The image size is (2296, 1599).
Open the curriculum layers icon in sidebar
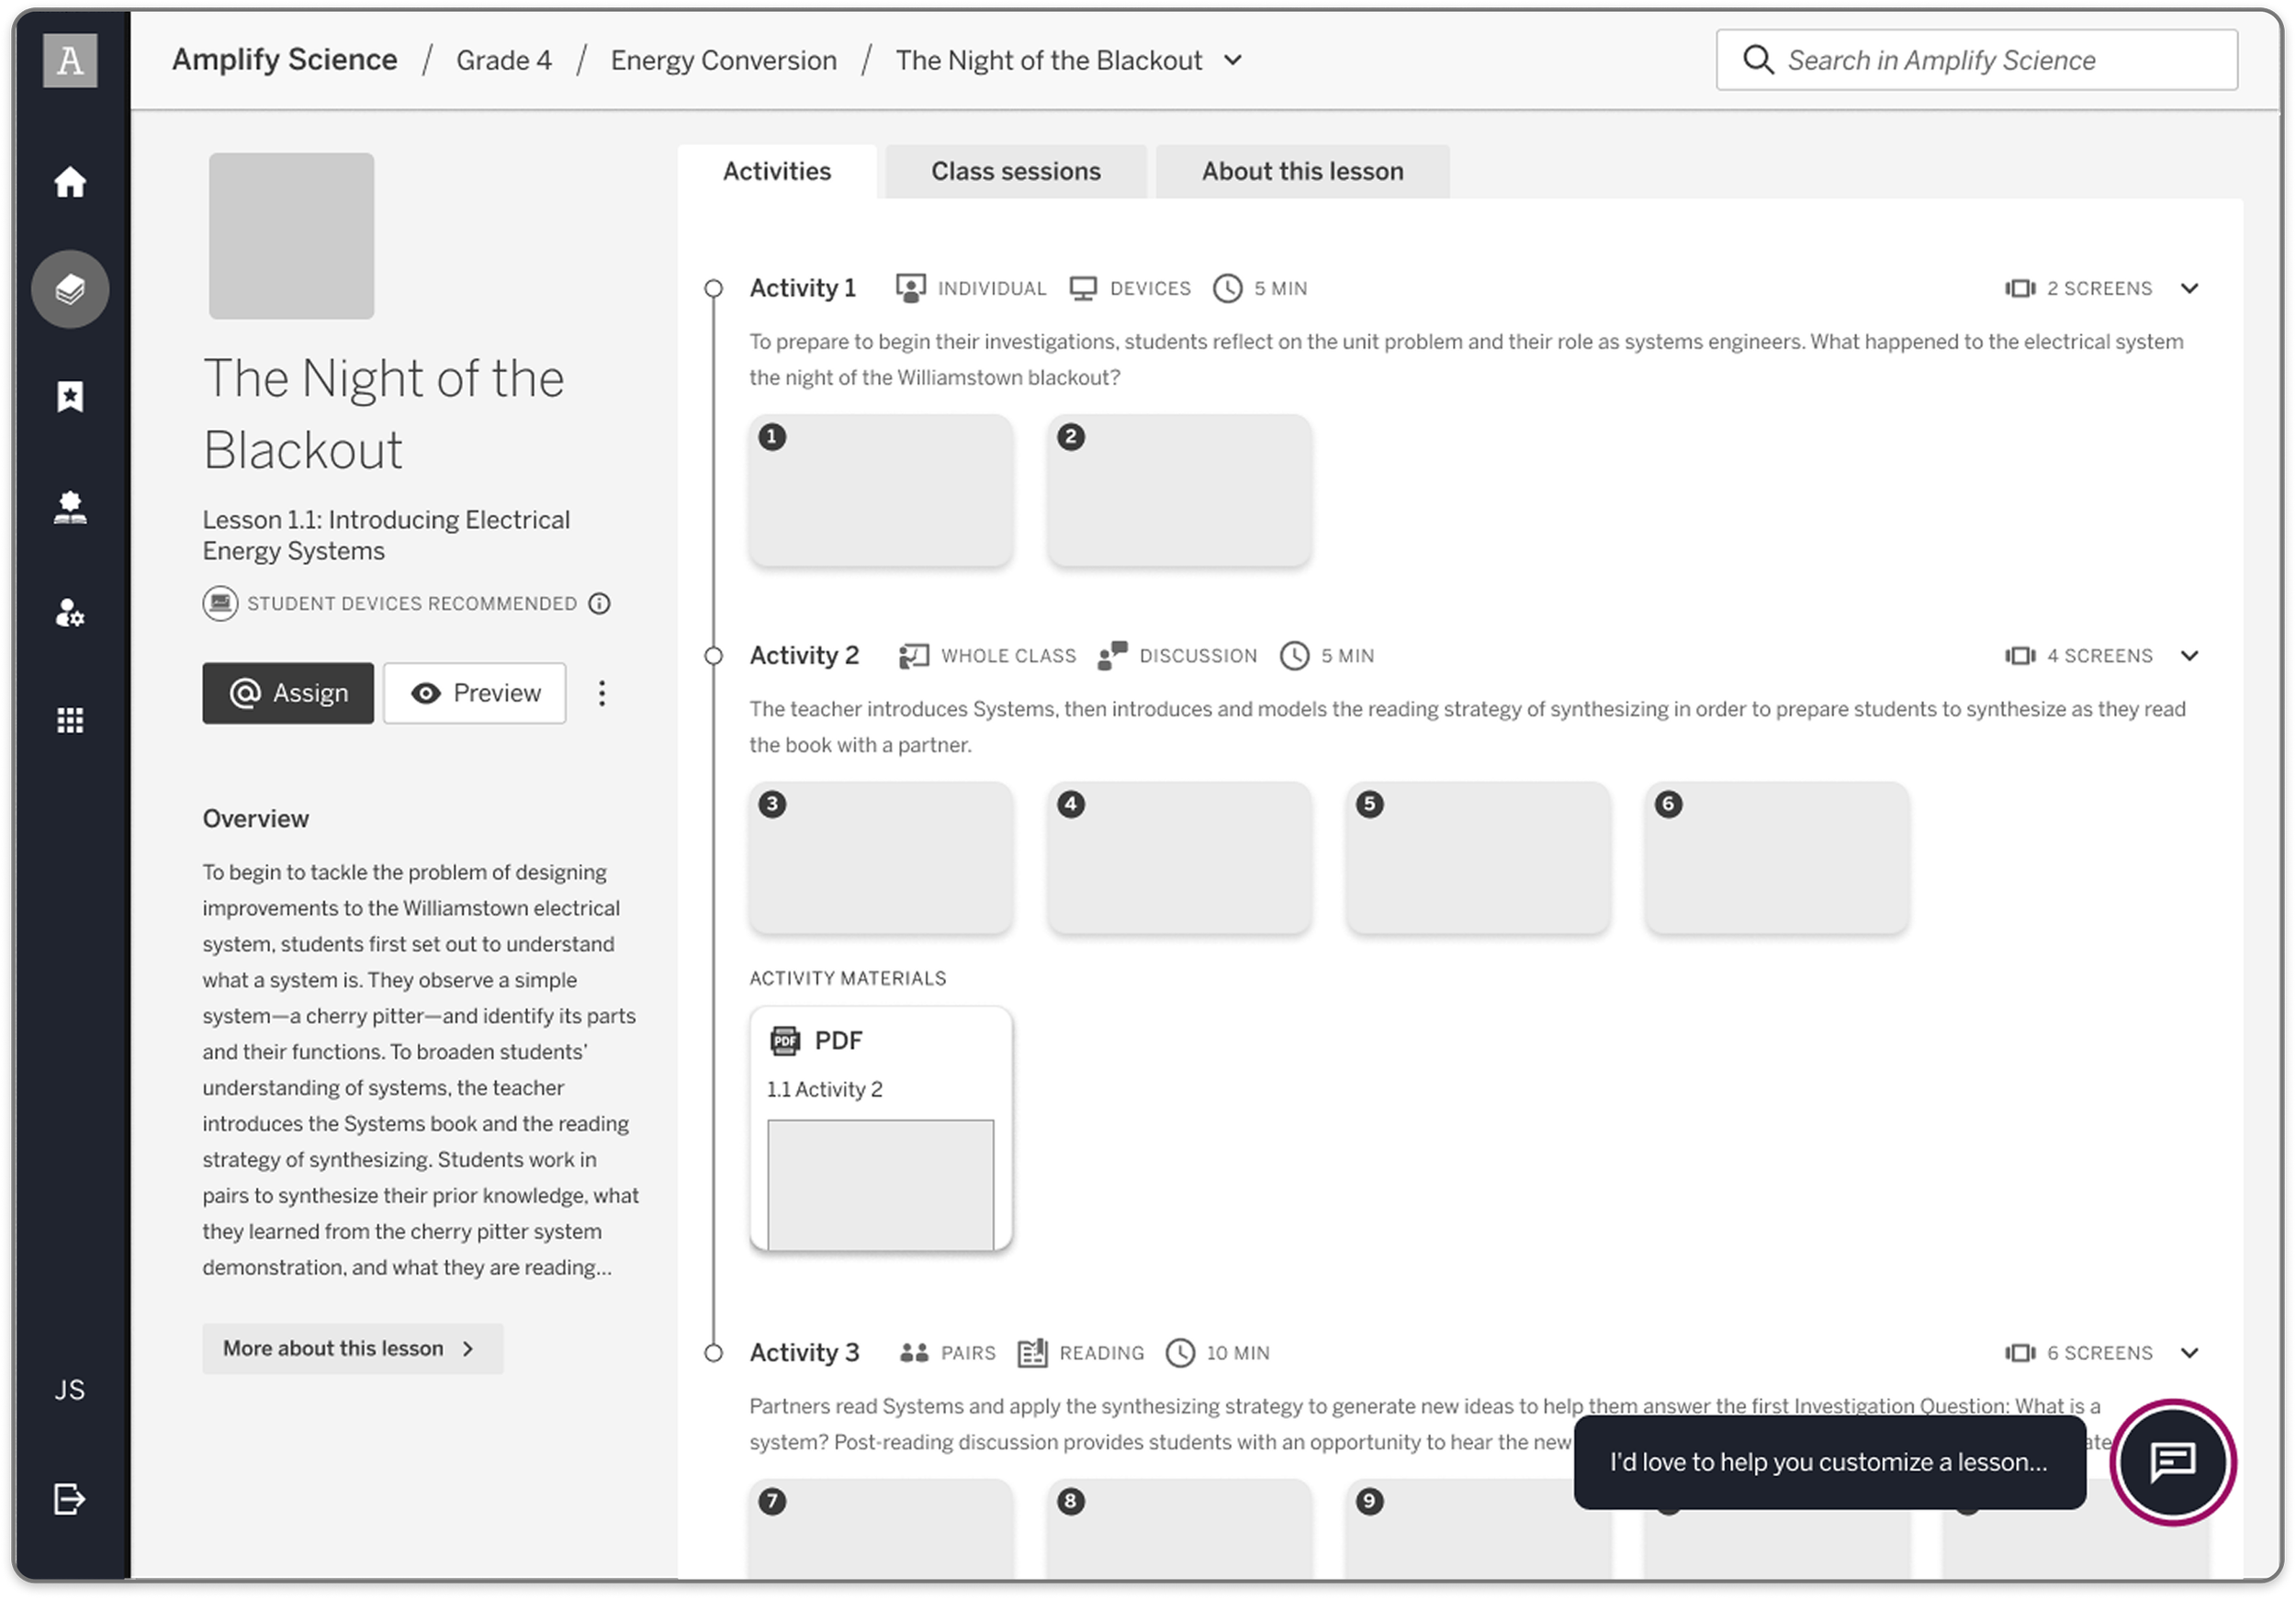pyautogui.click(x=70, y=289)
